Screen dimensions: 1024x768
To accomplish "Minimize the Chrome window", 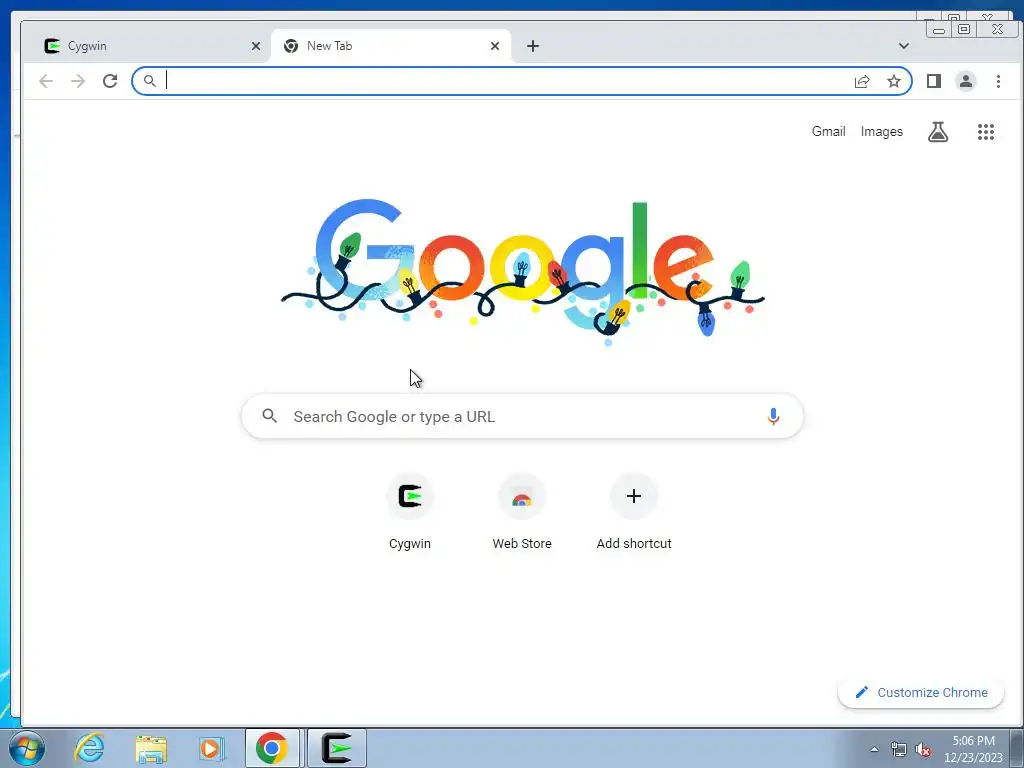I will 939,29.
